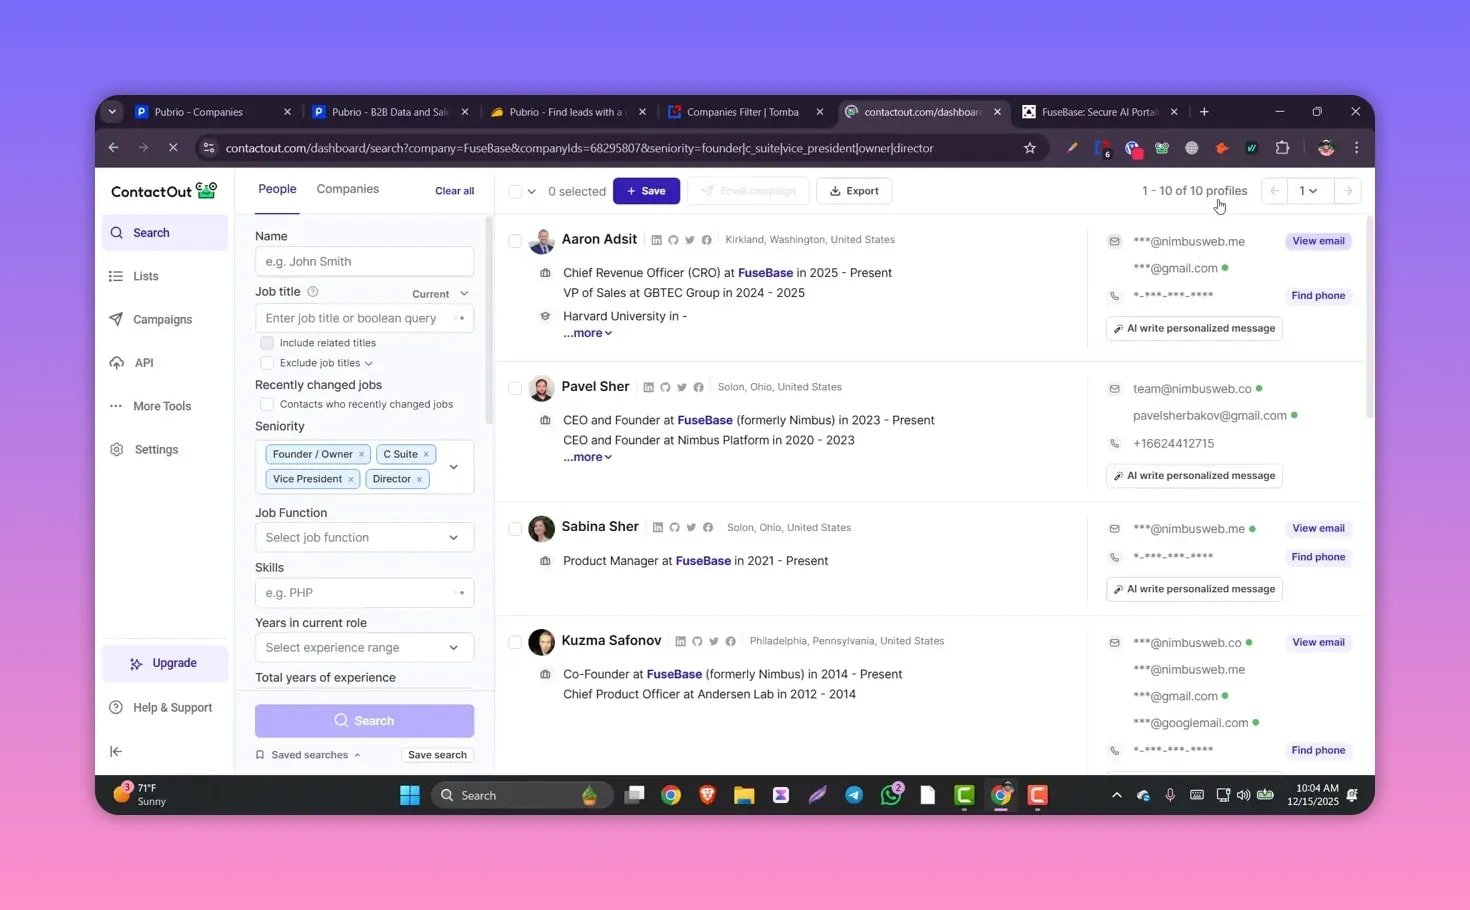Open More Tools from the sidebar
The width and height of the screenshot is (1470, 910).
(x=161, y=406)
